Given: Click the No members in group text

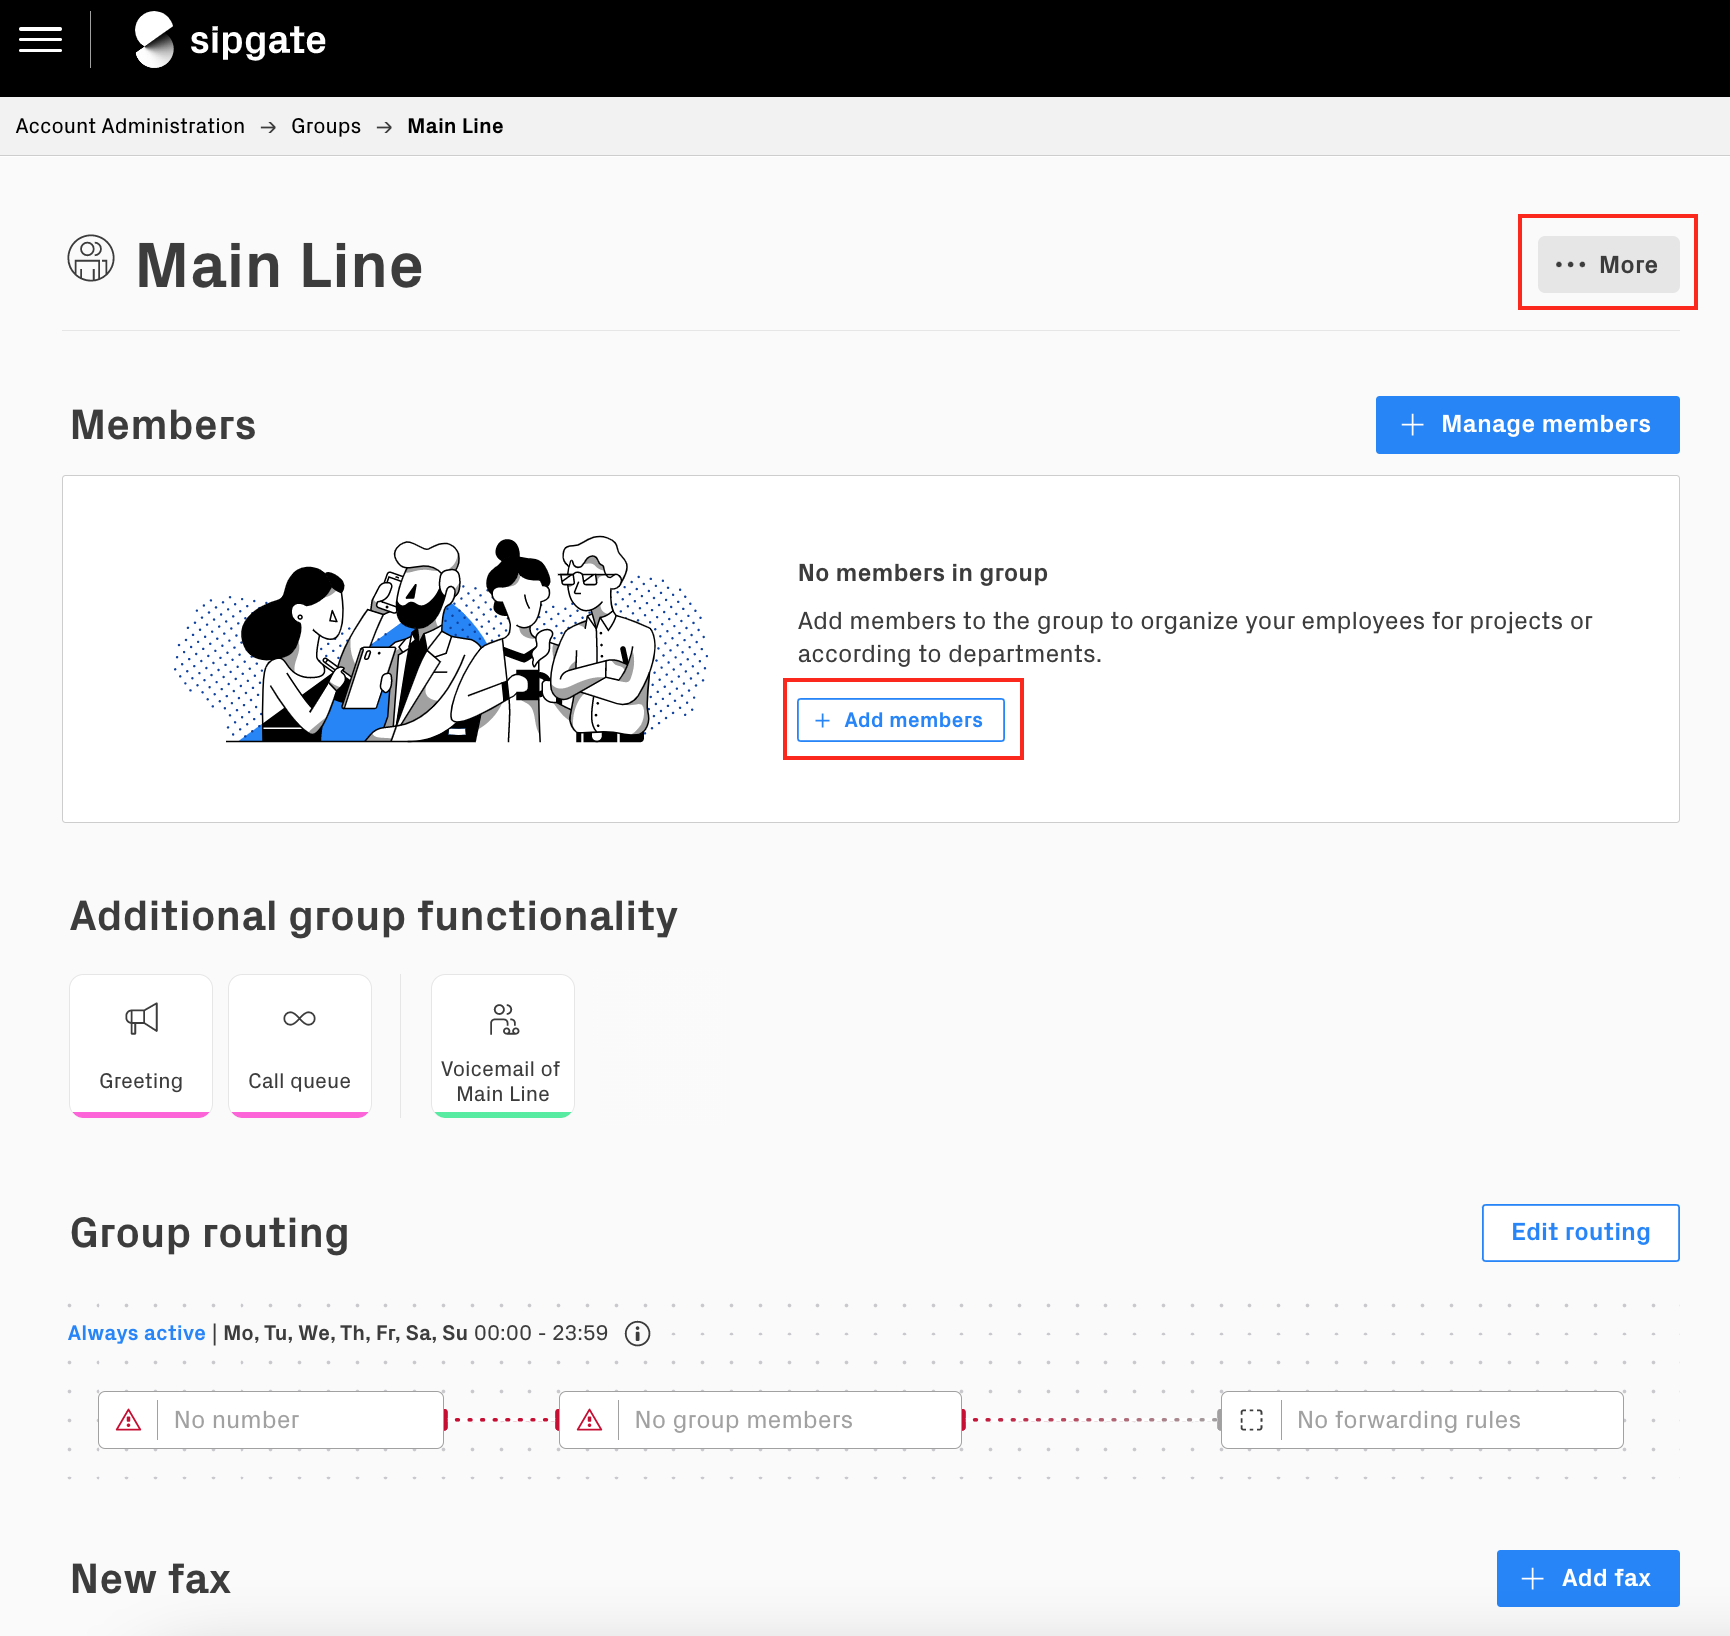Looking at the screenshot, I should pyautogui.click(x=923, y=573).
